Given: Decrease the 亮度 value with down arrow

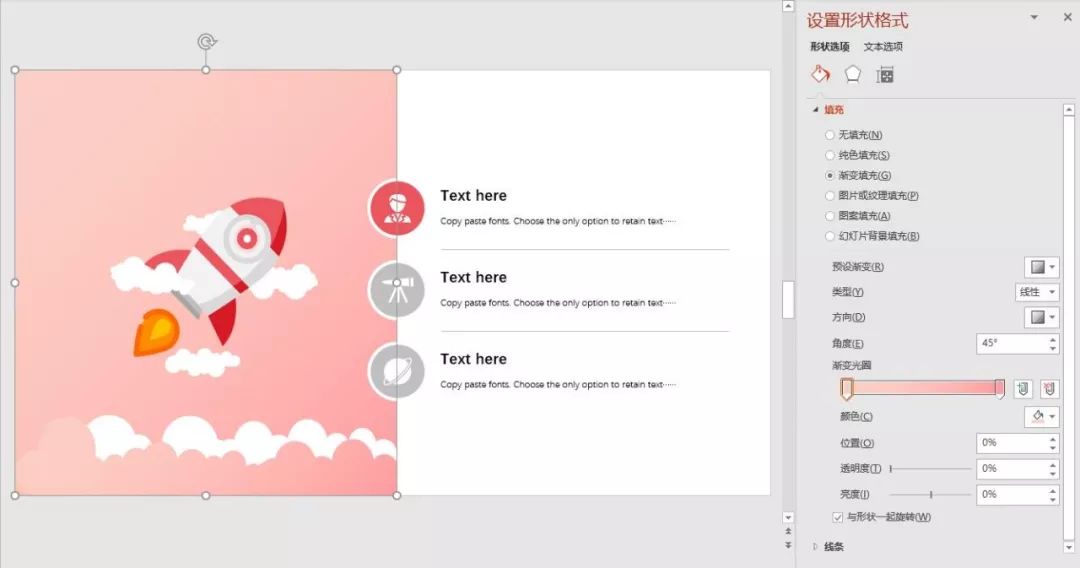Looking at the screenshot, I should 1052,499.
